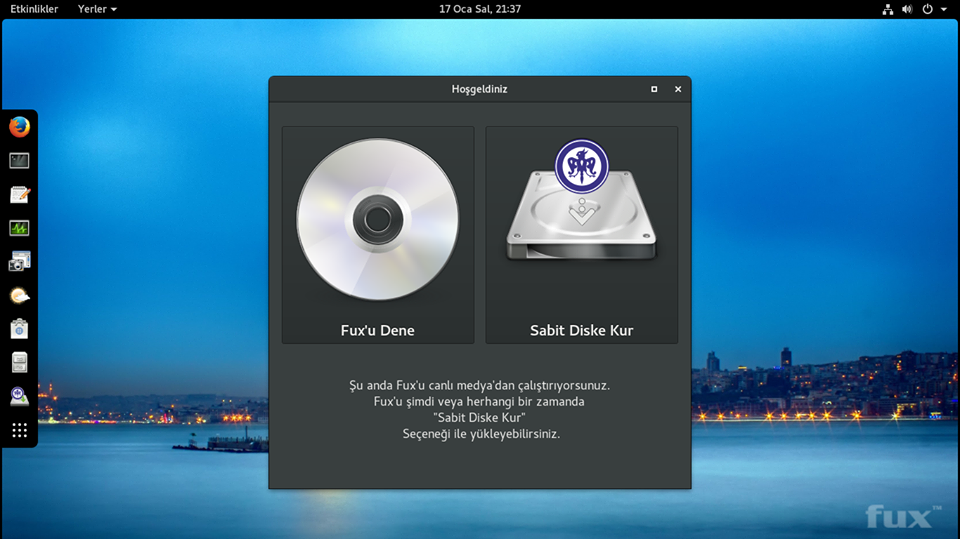This screenshot has width=960, height=539.
Task: Show all applications grid
Action: (19, 430)
